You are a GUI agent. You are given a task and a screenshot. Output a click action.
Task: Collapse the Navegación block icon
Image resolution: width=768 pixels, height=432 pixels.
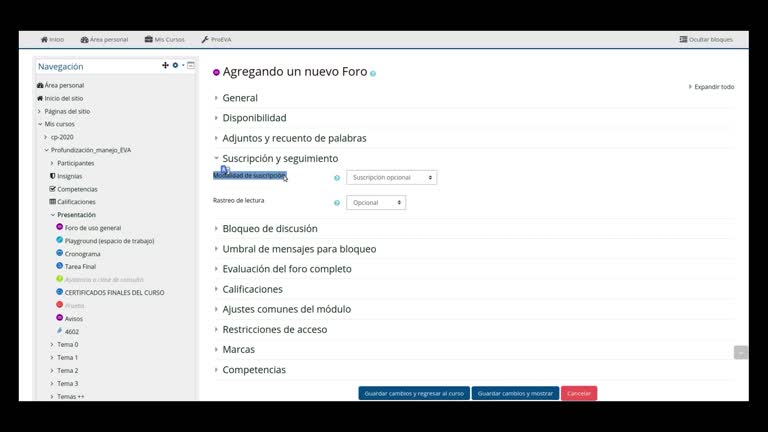coord(191,65)
